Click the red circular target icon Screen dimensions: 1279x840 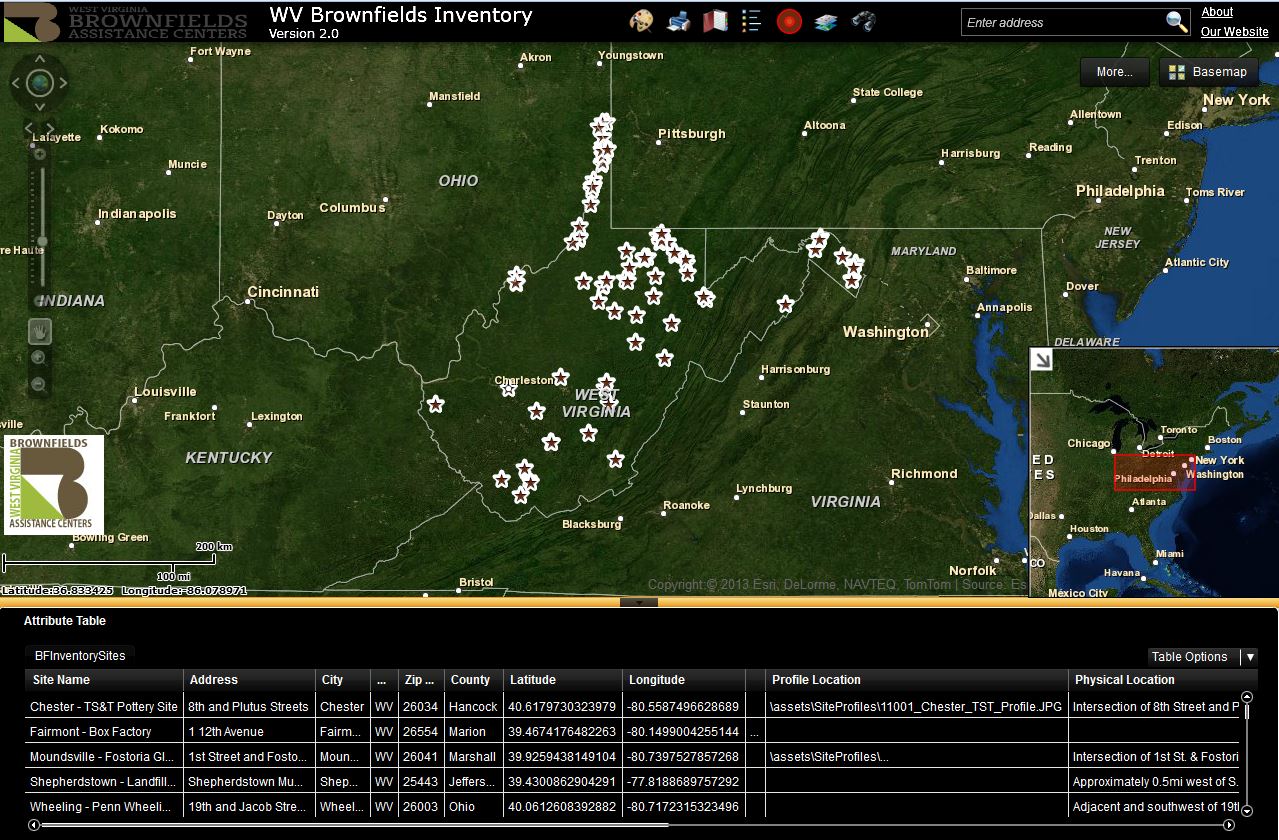point(789,21)
